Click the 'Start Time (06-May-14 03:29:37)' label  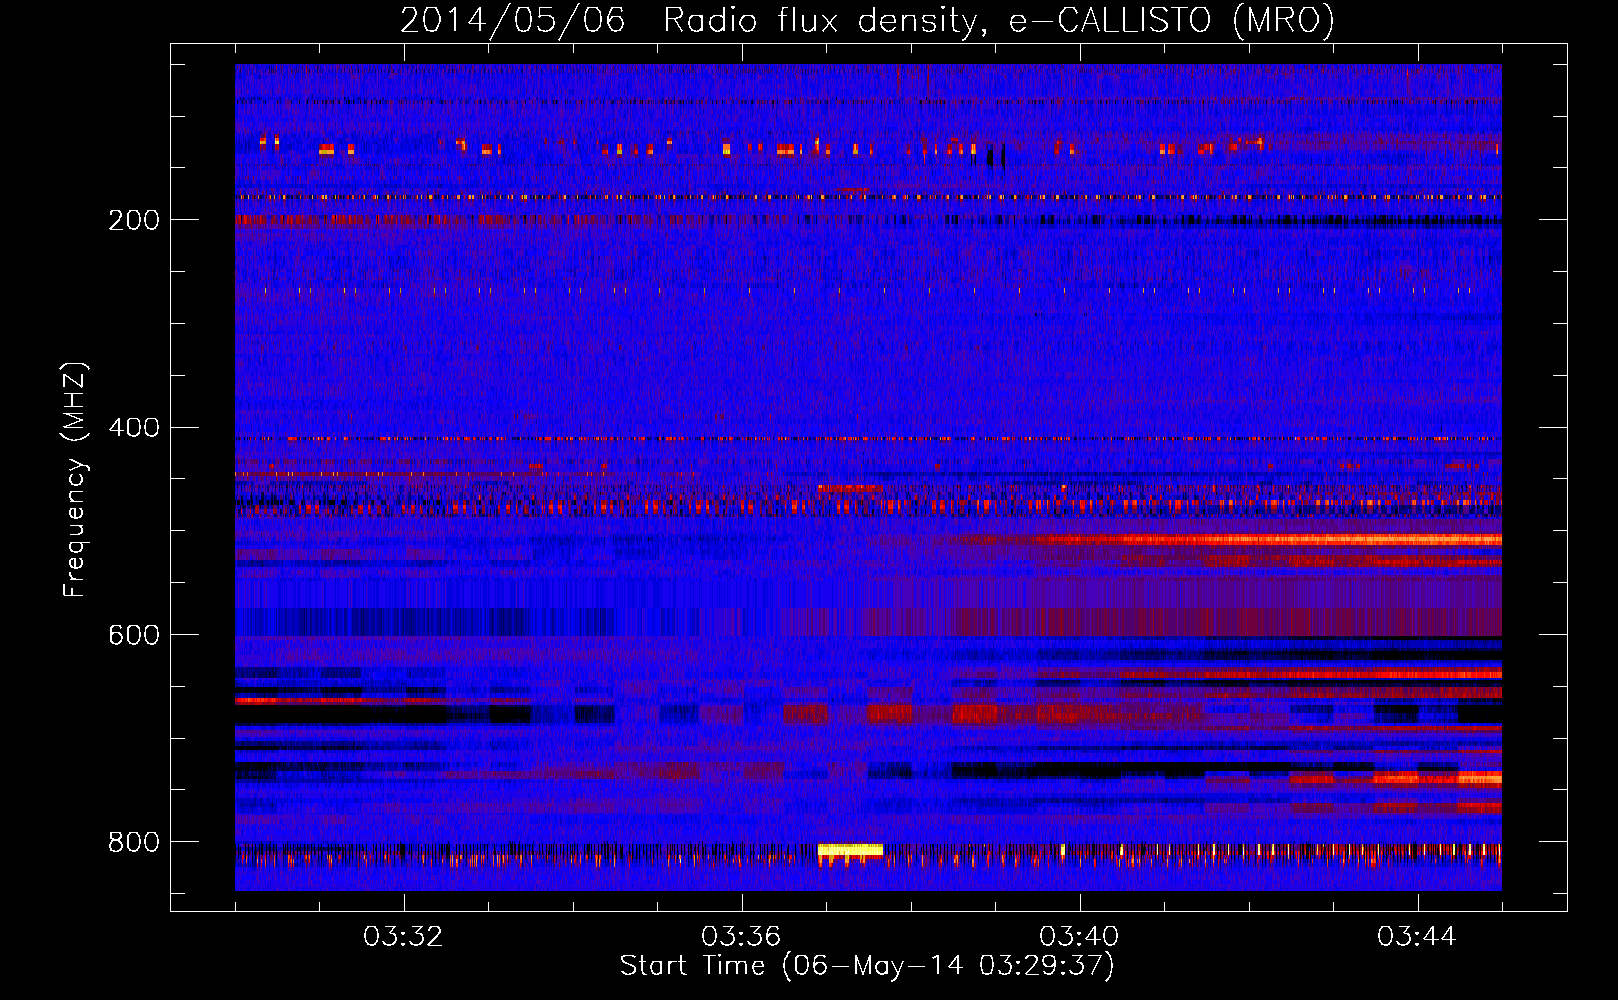(867, 966)
